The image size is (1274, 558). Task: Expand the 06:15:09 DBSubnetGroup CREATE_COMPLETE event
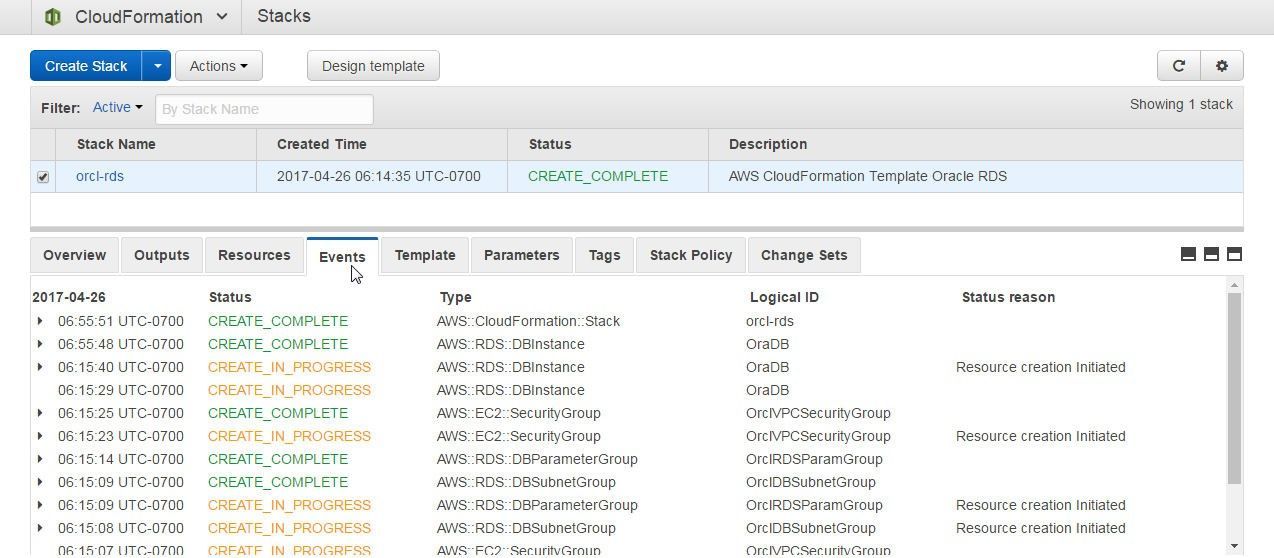point(40,482)
